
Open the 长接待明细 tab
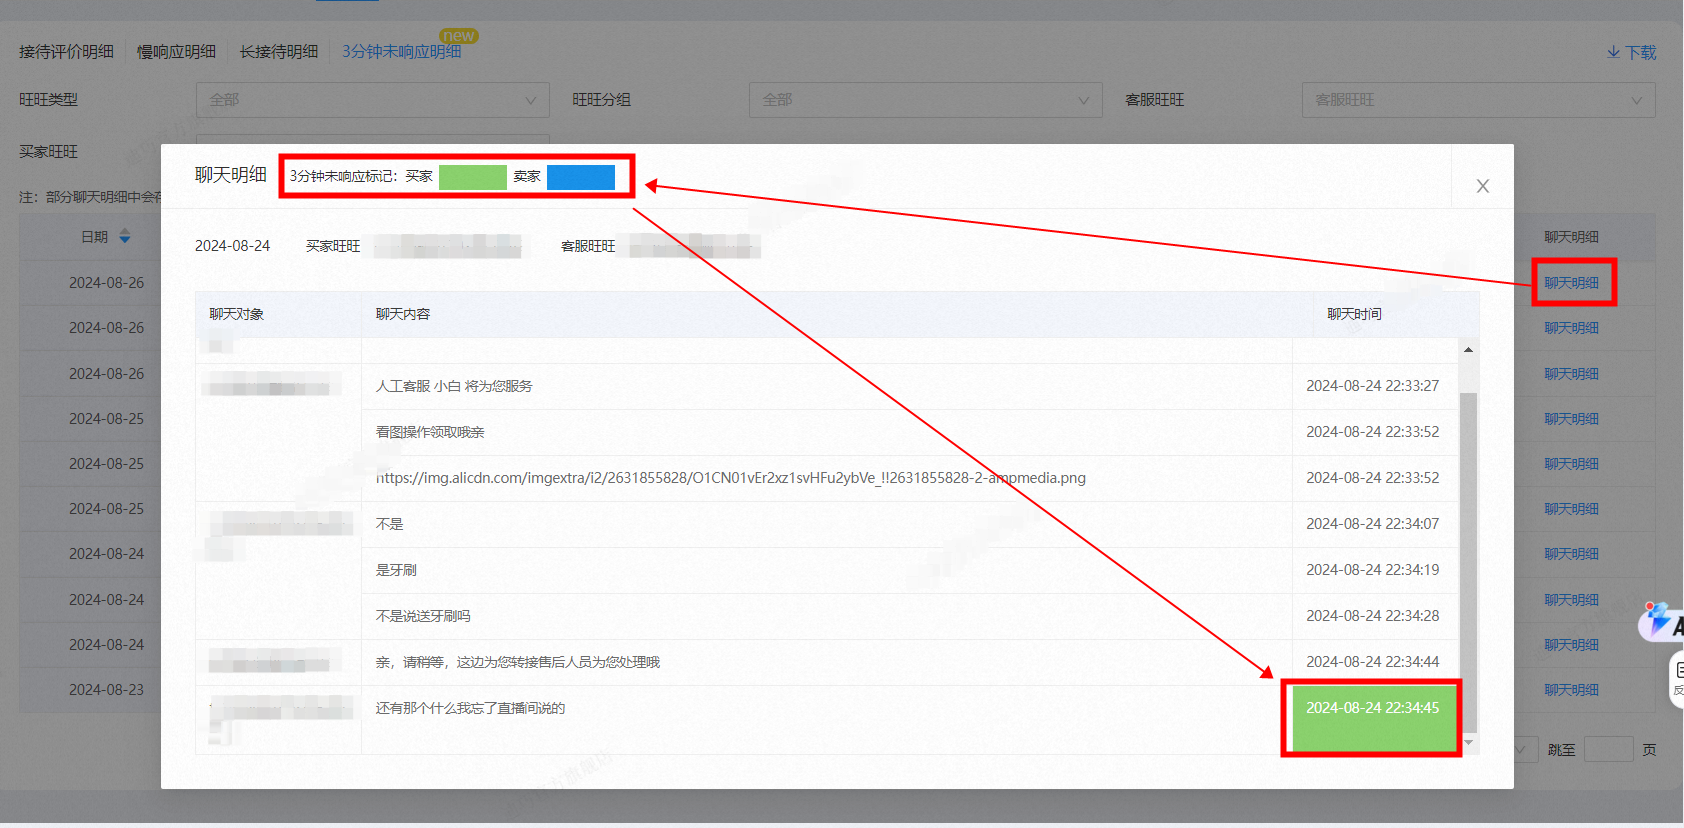click(278, 52)
